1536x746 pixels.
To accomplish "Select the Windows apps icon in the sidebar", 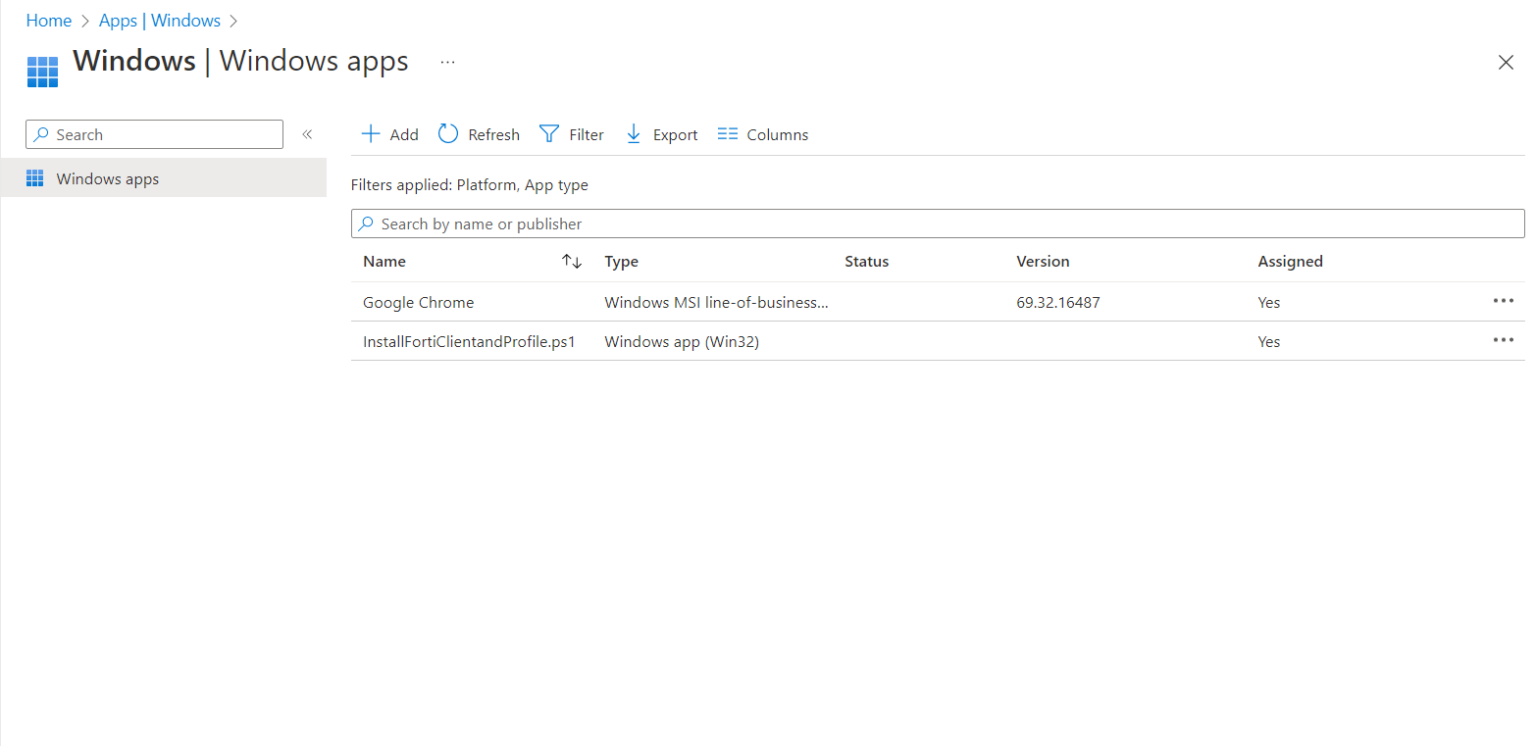I will (36, 178).
